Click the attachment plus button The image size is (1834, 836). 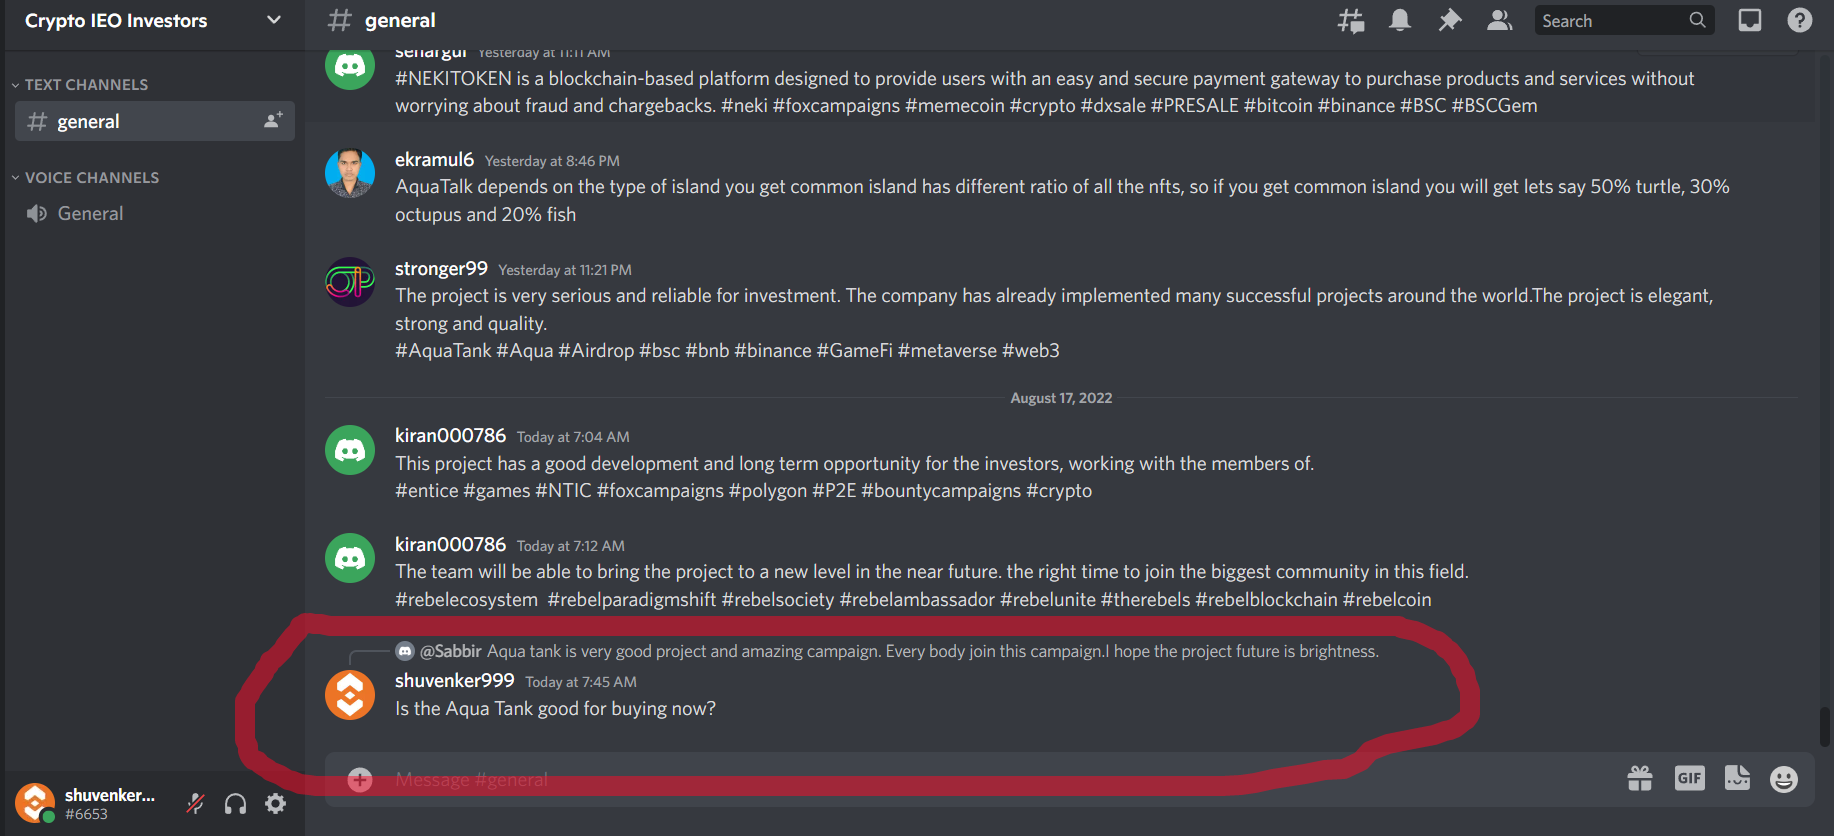point(360,779)
